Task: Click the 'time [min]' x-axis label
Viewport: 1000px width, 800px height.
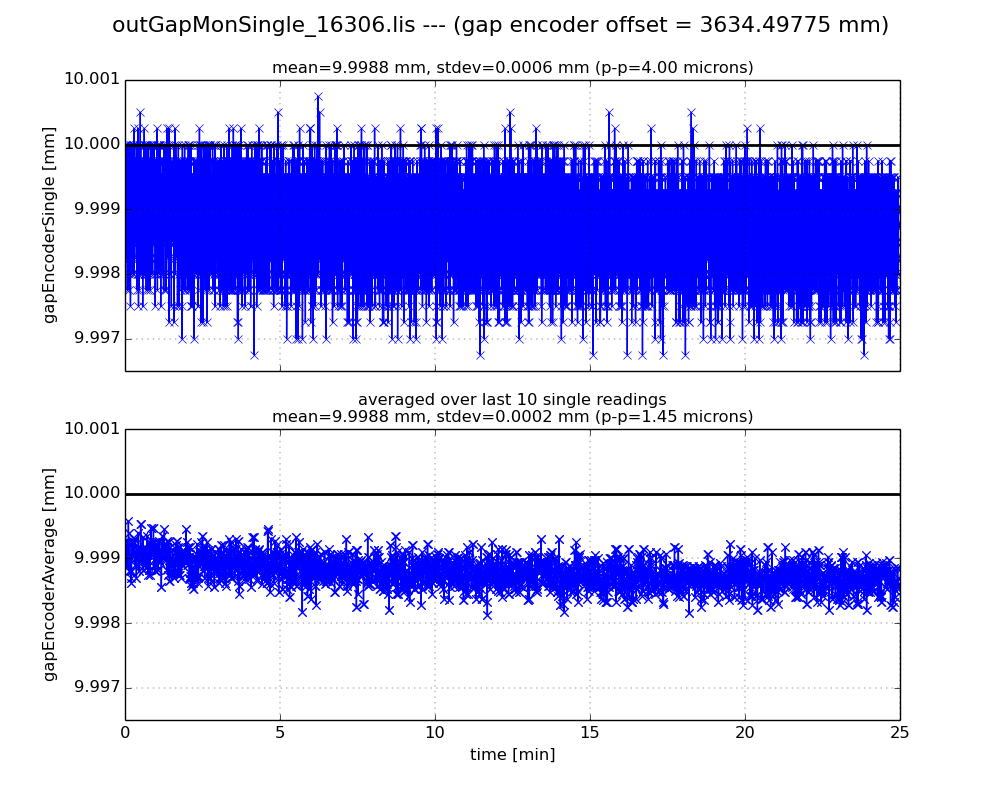Action: (512, 755)
